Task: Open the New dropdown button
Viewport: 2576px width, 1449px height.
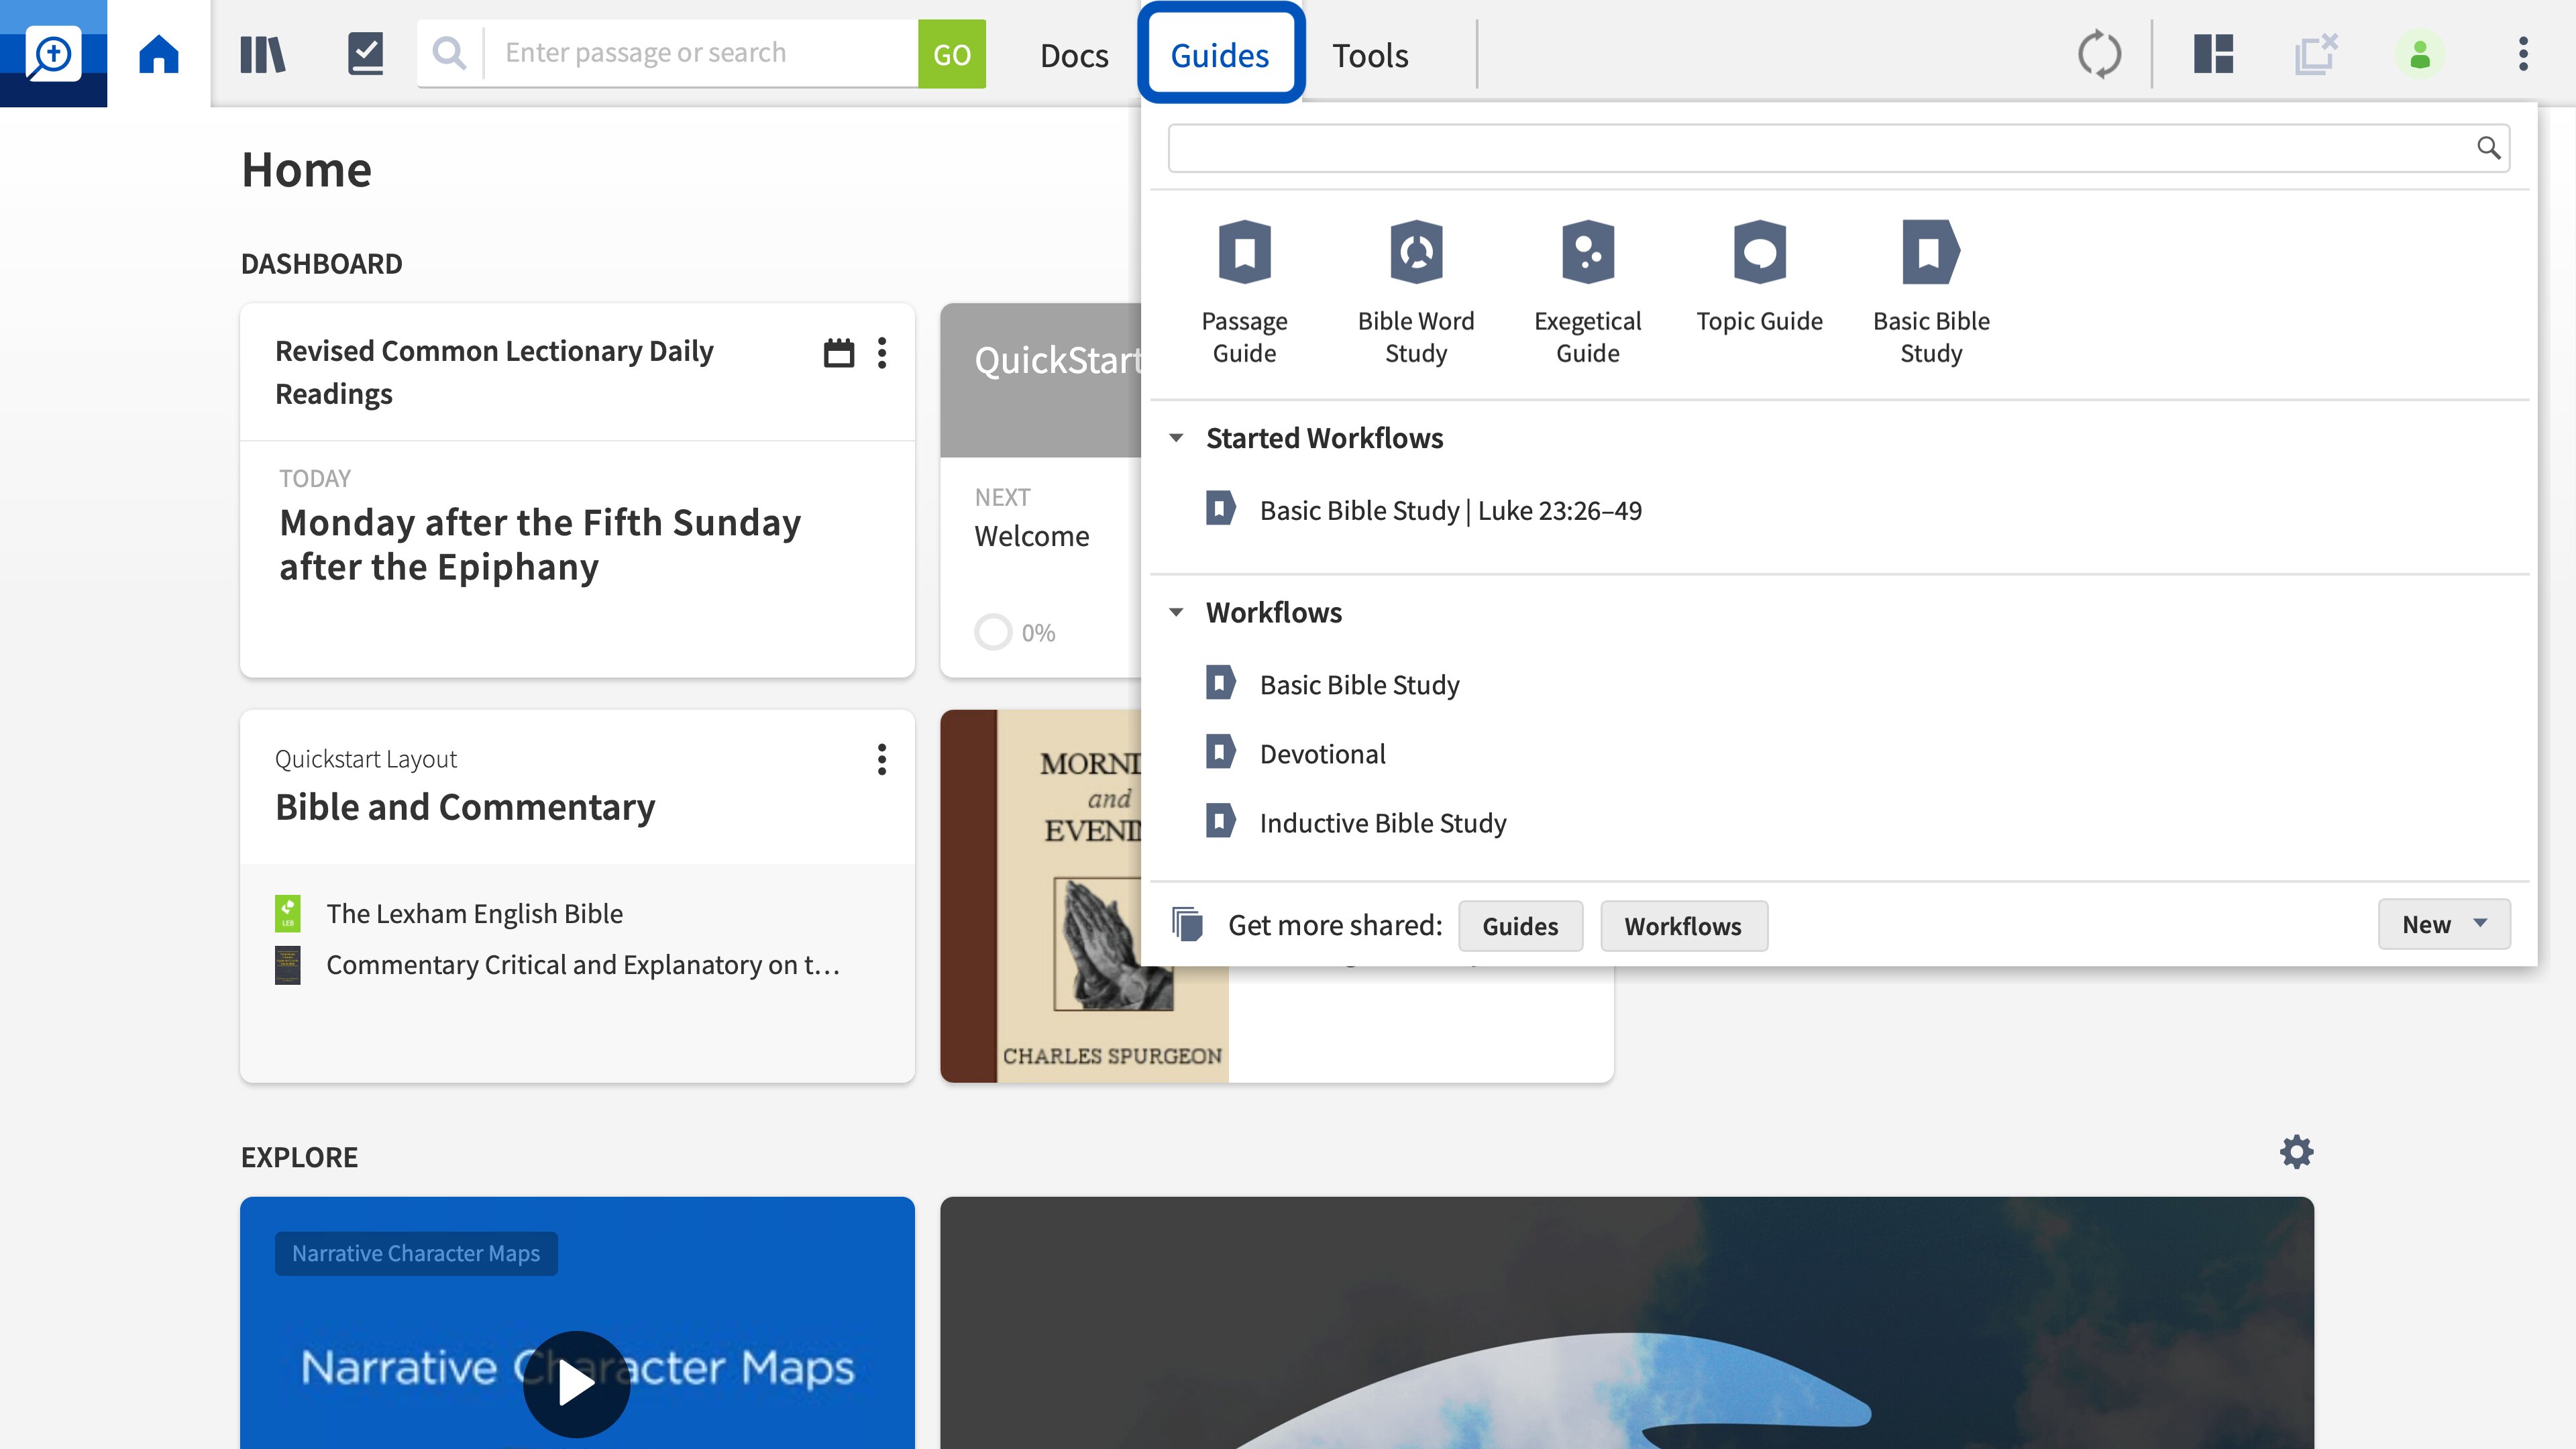Action: 2444,924
